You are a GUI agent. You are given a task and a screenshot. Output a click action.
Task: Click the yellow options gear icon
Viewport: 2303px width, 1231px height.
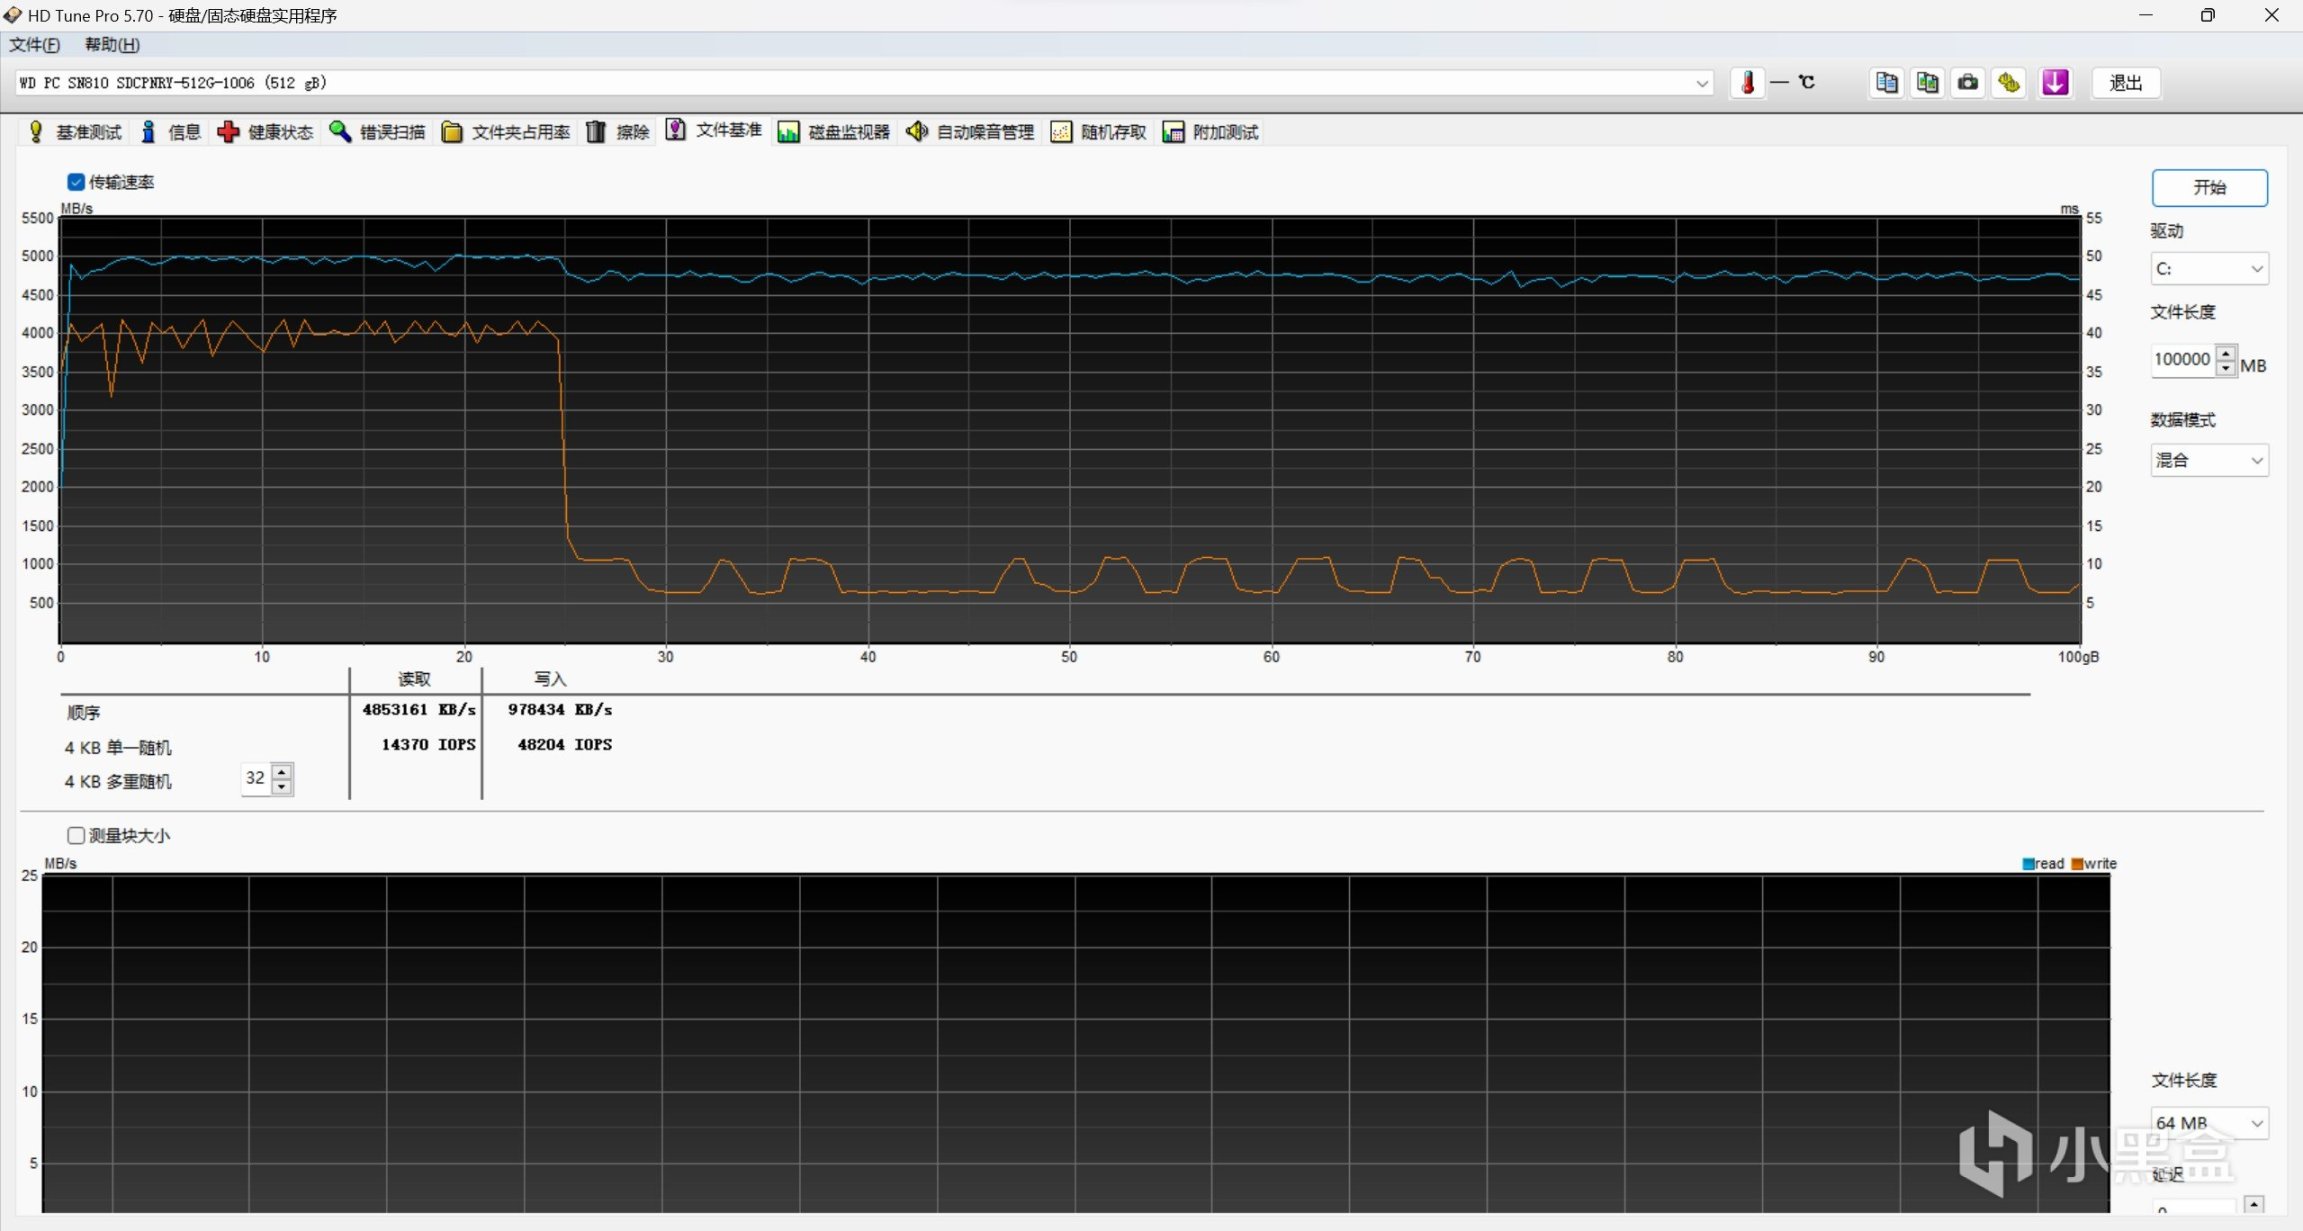tap(2009, 83)
